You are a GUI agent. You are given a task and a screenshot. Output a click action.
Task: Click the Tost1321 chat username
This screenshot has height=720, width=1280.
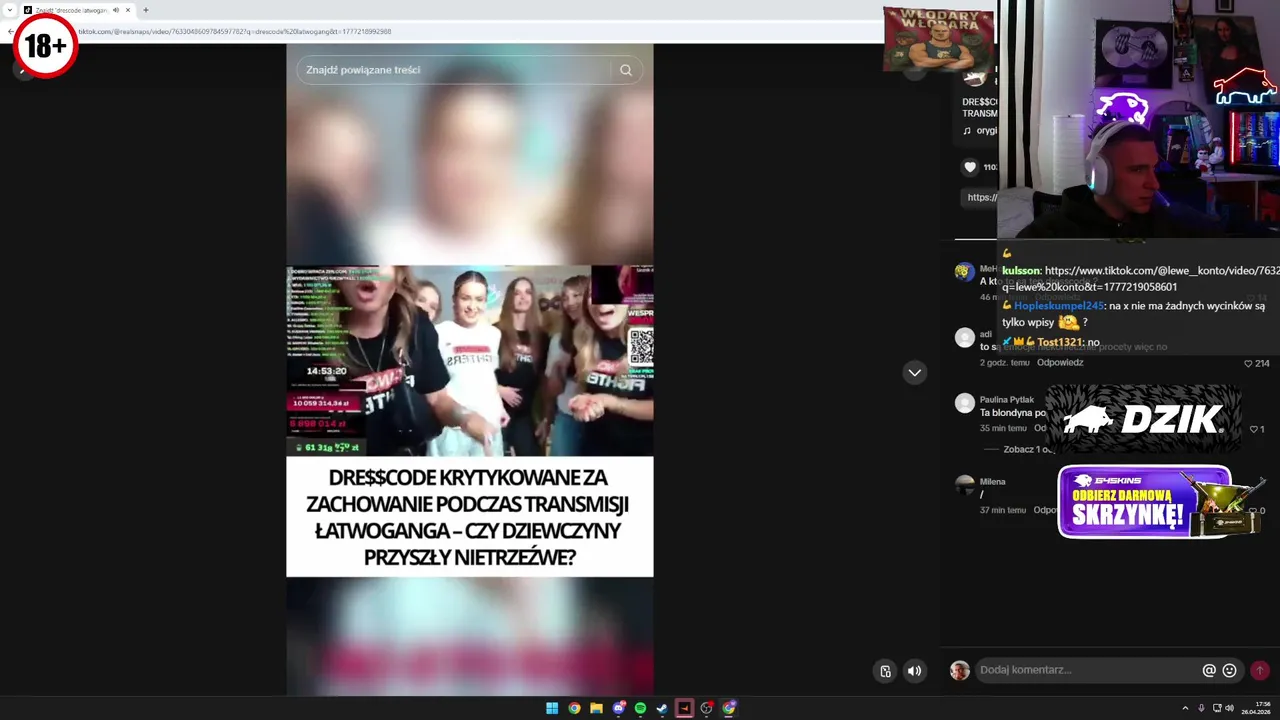[1060, 342]
